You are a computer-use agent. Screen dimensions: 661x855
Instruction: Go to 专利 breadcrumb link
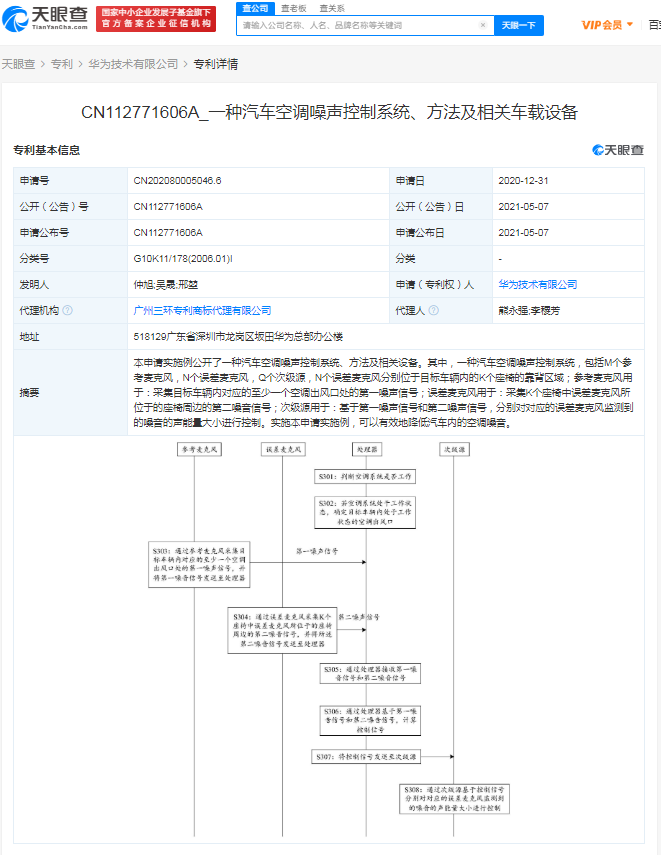pyautogui.click(x=62, y=64)
